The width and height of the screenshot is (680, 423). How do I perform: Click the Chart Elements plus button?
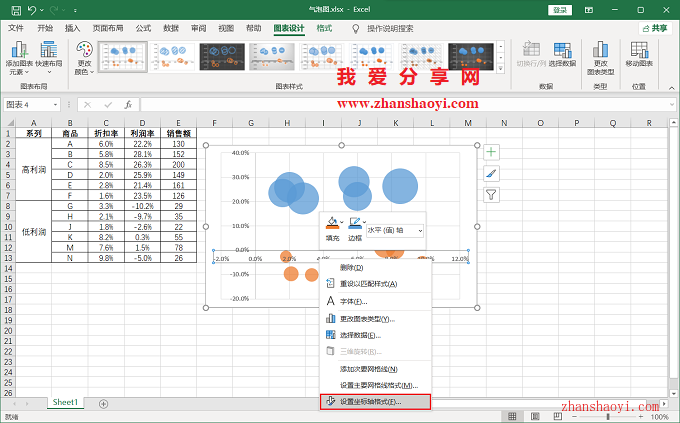(491, 152)
